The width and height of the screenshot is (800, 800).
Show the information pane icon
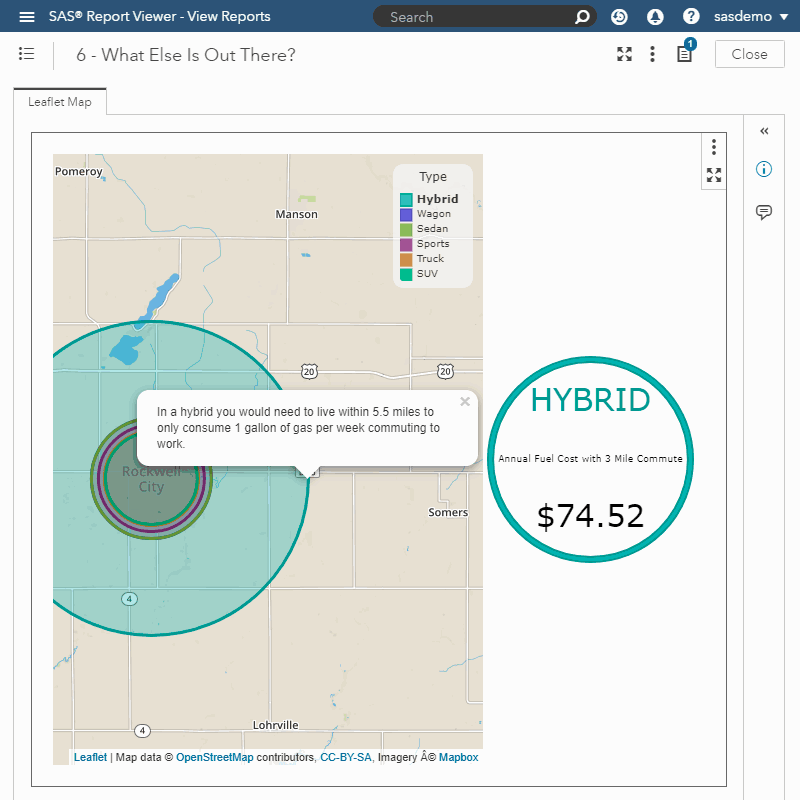pyautogui.click(x=764, y=169)
